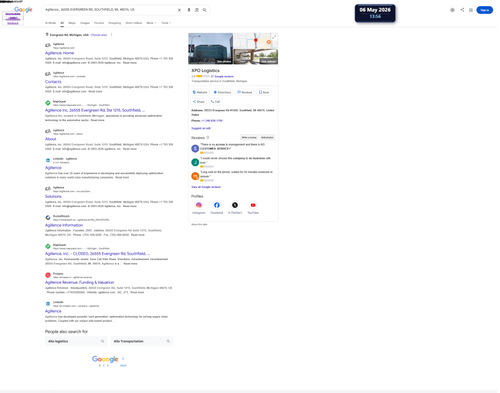Image resolution: width=500 pixels, height=393 pixels.
Task: Select the All results tab
Action: pyautogui.click(x=62, y=23)
